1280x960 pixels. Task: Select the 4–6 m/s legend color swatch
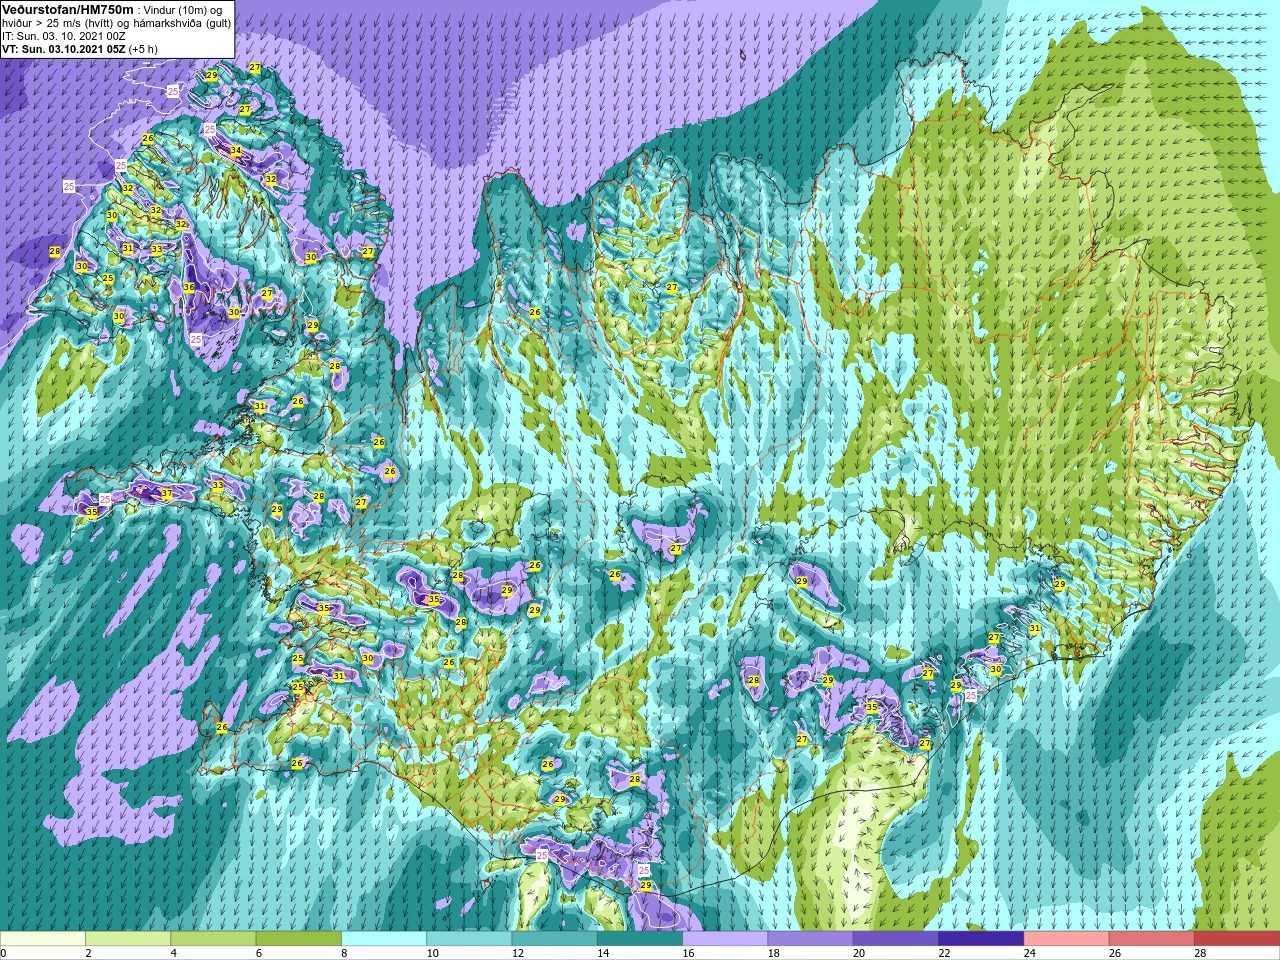[213, 939]
